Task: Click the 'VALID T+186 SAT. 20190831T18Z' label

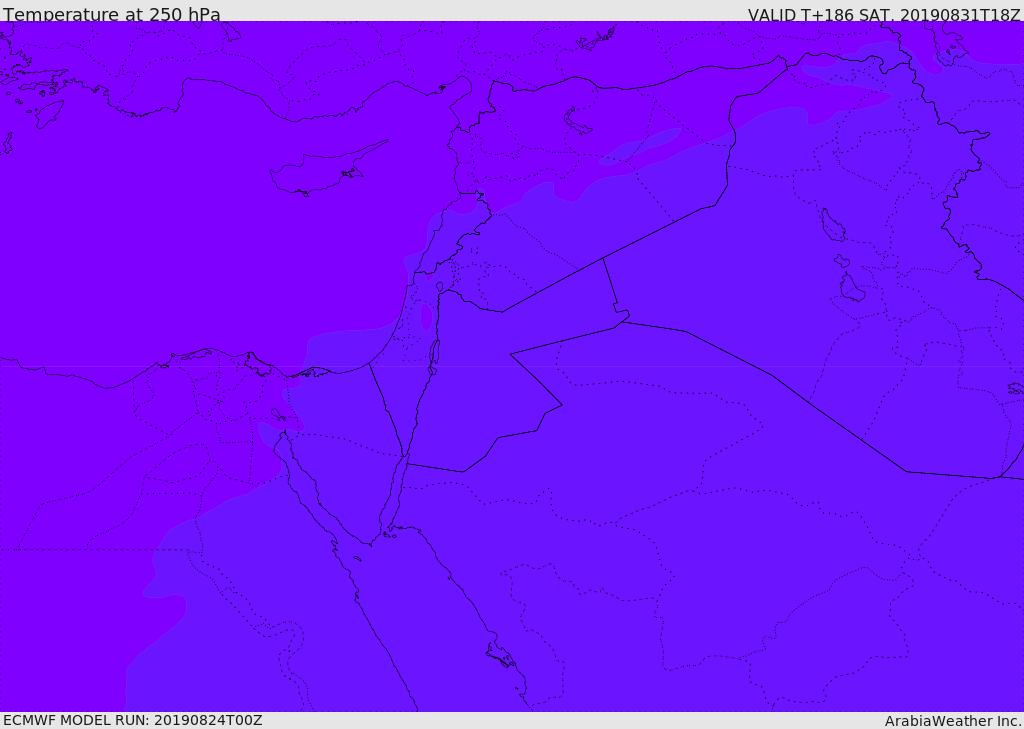Action: (884, 14)
